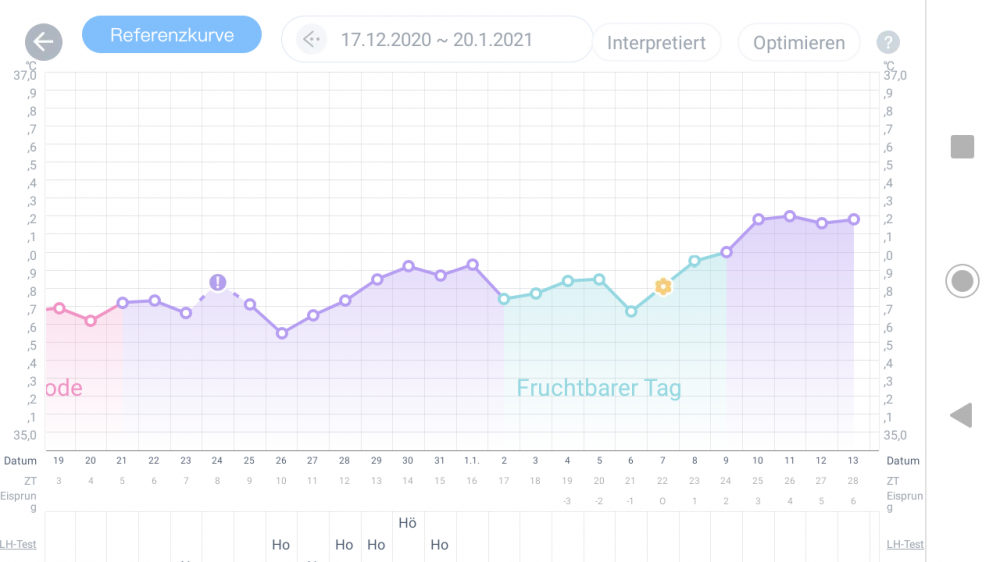
Task: Open the date range 17.12.2020 ~ 20.1.2021
Action: pyautogui.click(x=436, y=40)
